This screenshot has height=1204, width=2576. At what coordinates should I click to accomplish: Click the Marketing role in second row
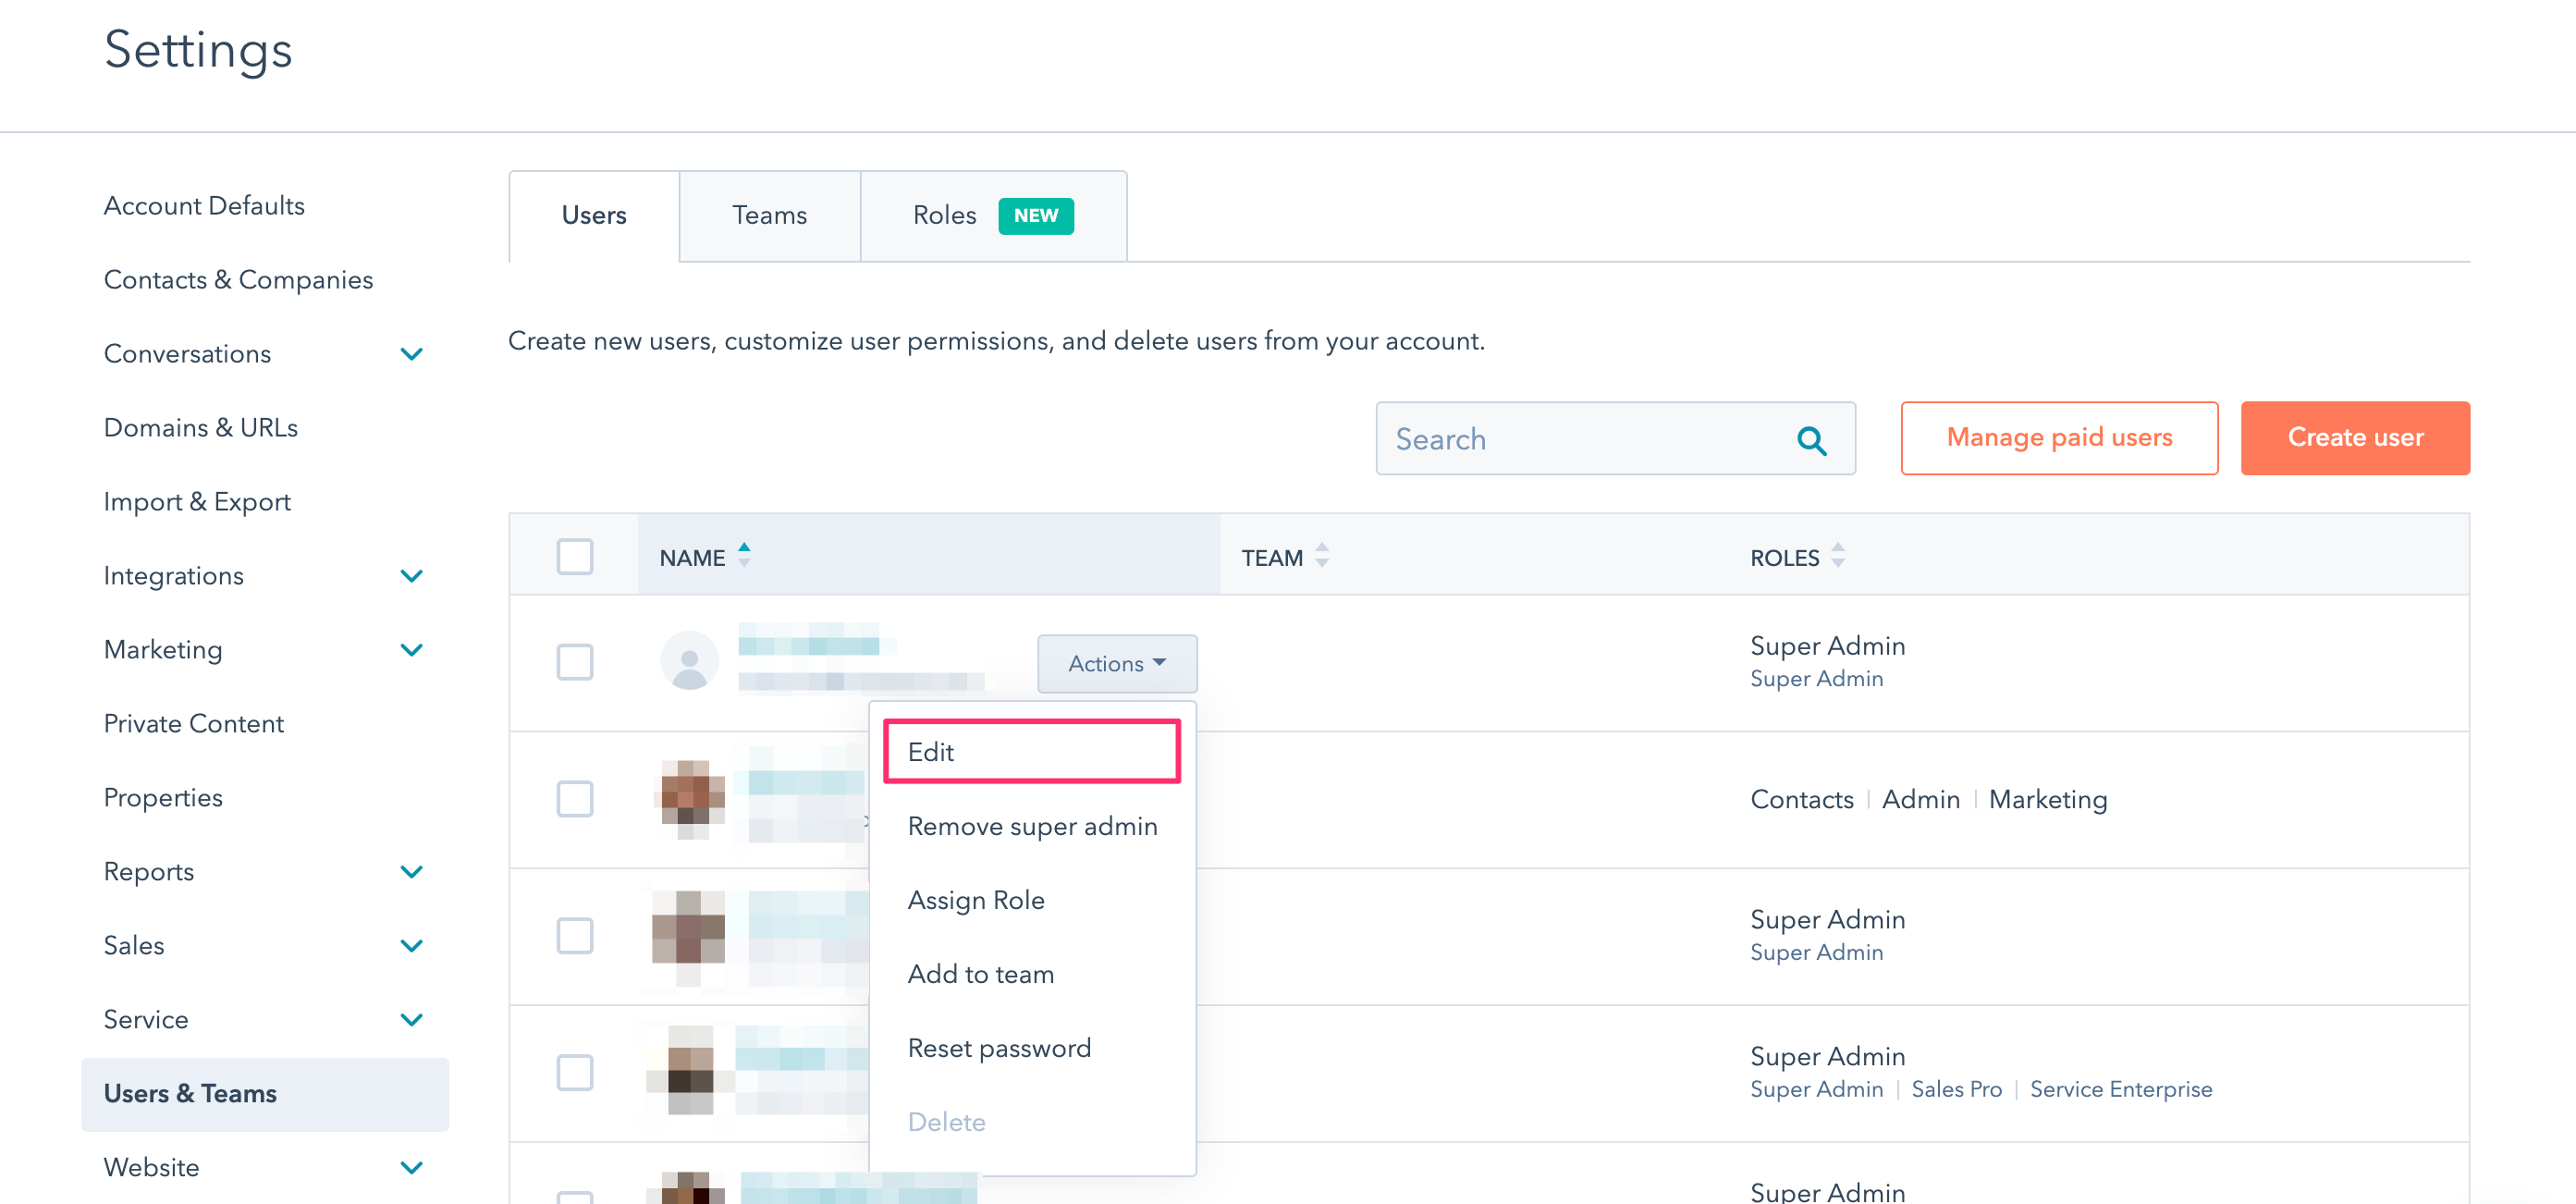pos(2048,799)
